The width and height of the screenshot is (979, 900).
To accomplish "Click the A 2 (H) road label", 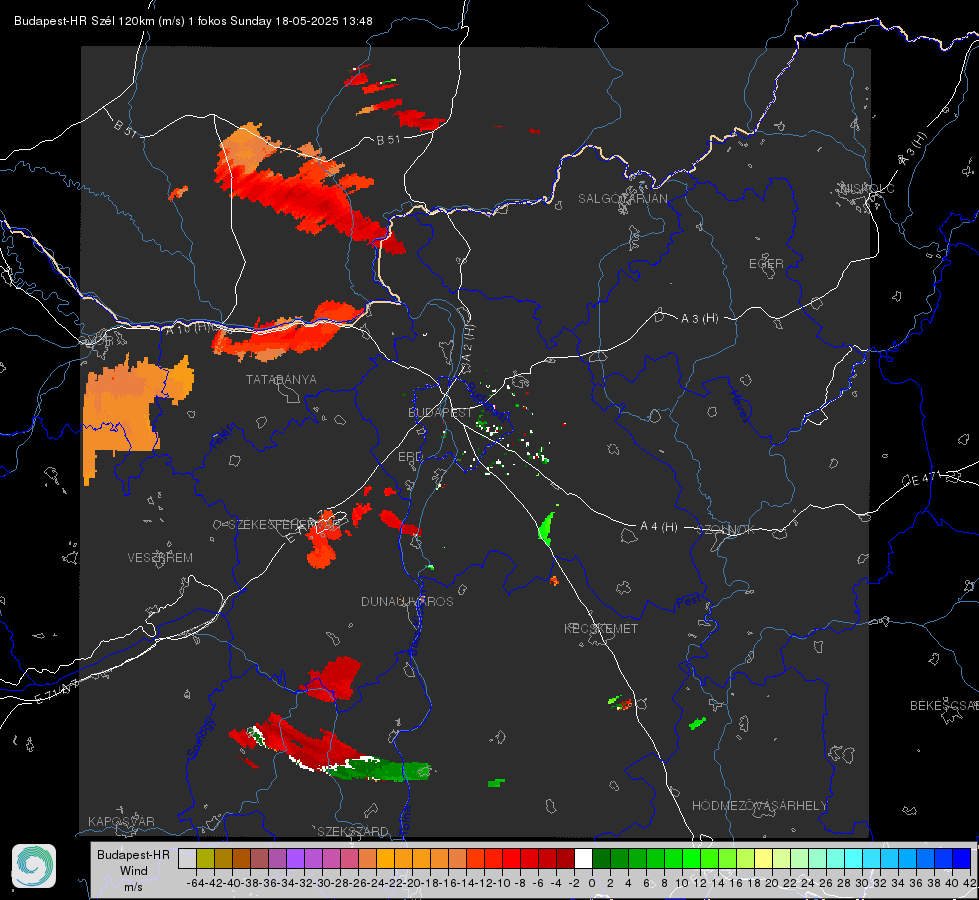I will coord(468,344).
